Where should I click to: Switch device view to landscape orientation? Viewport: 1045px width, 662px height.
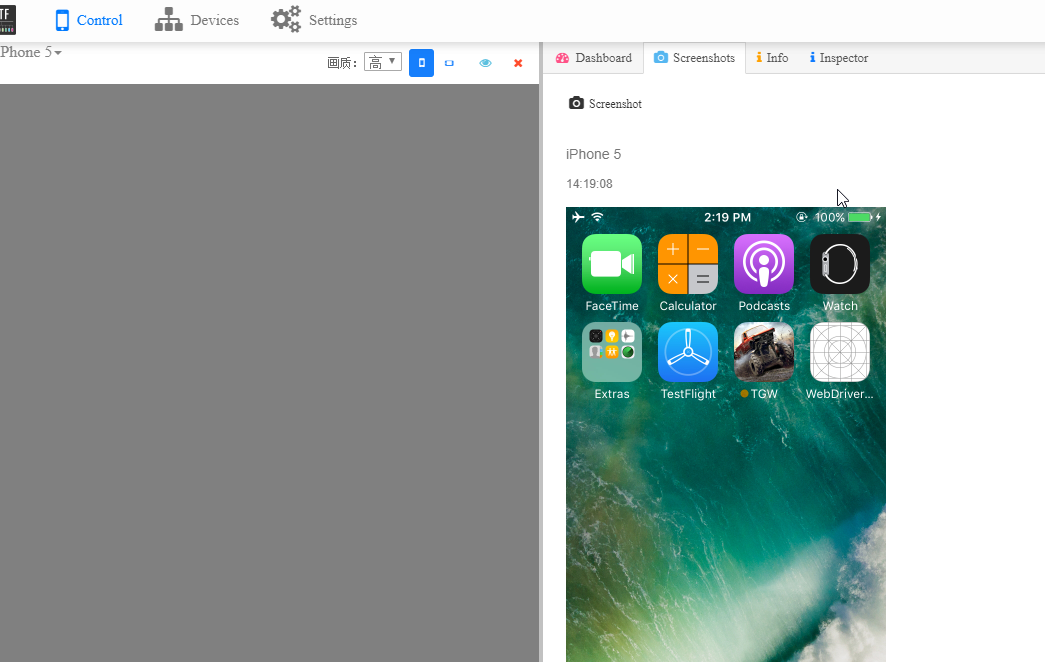point(449,63)
